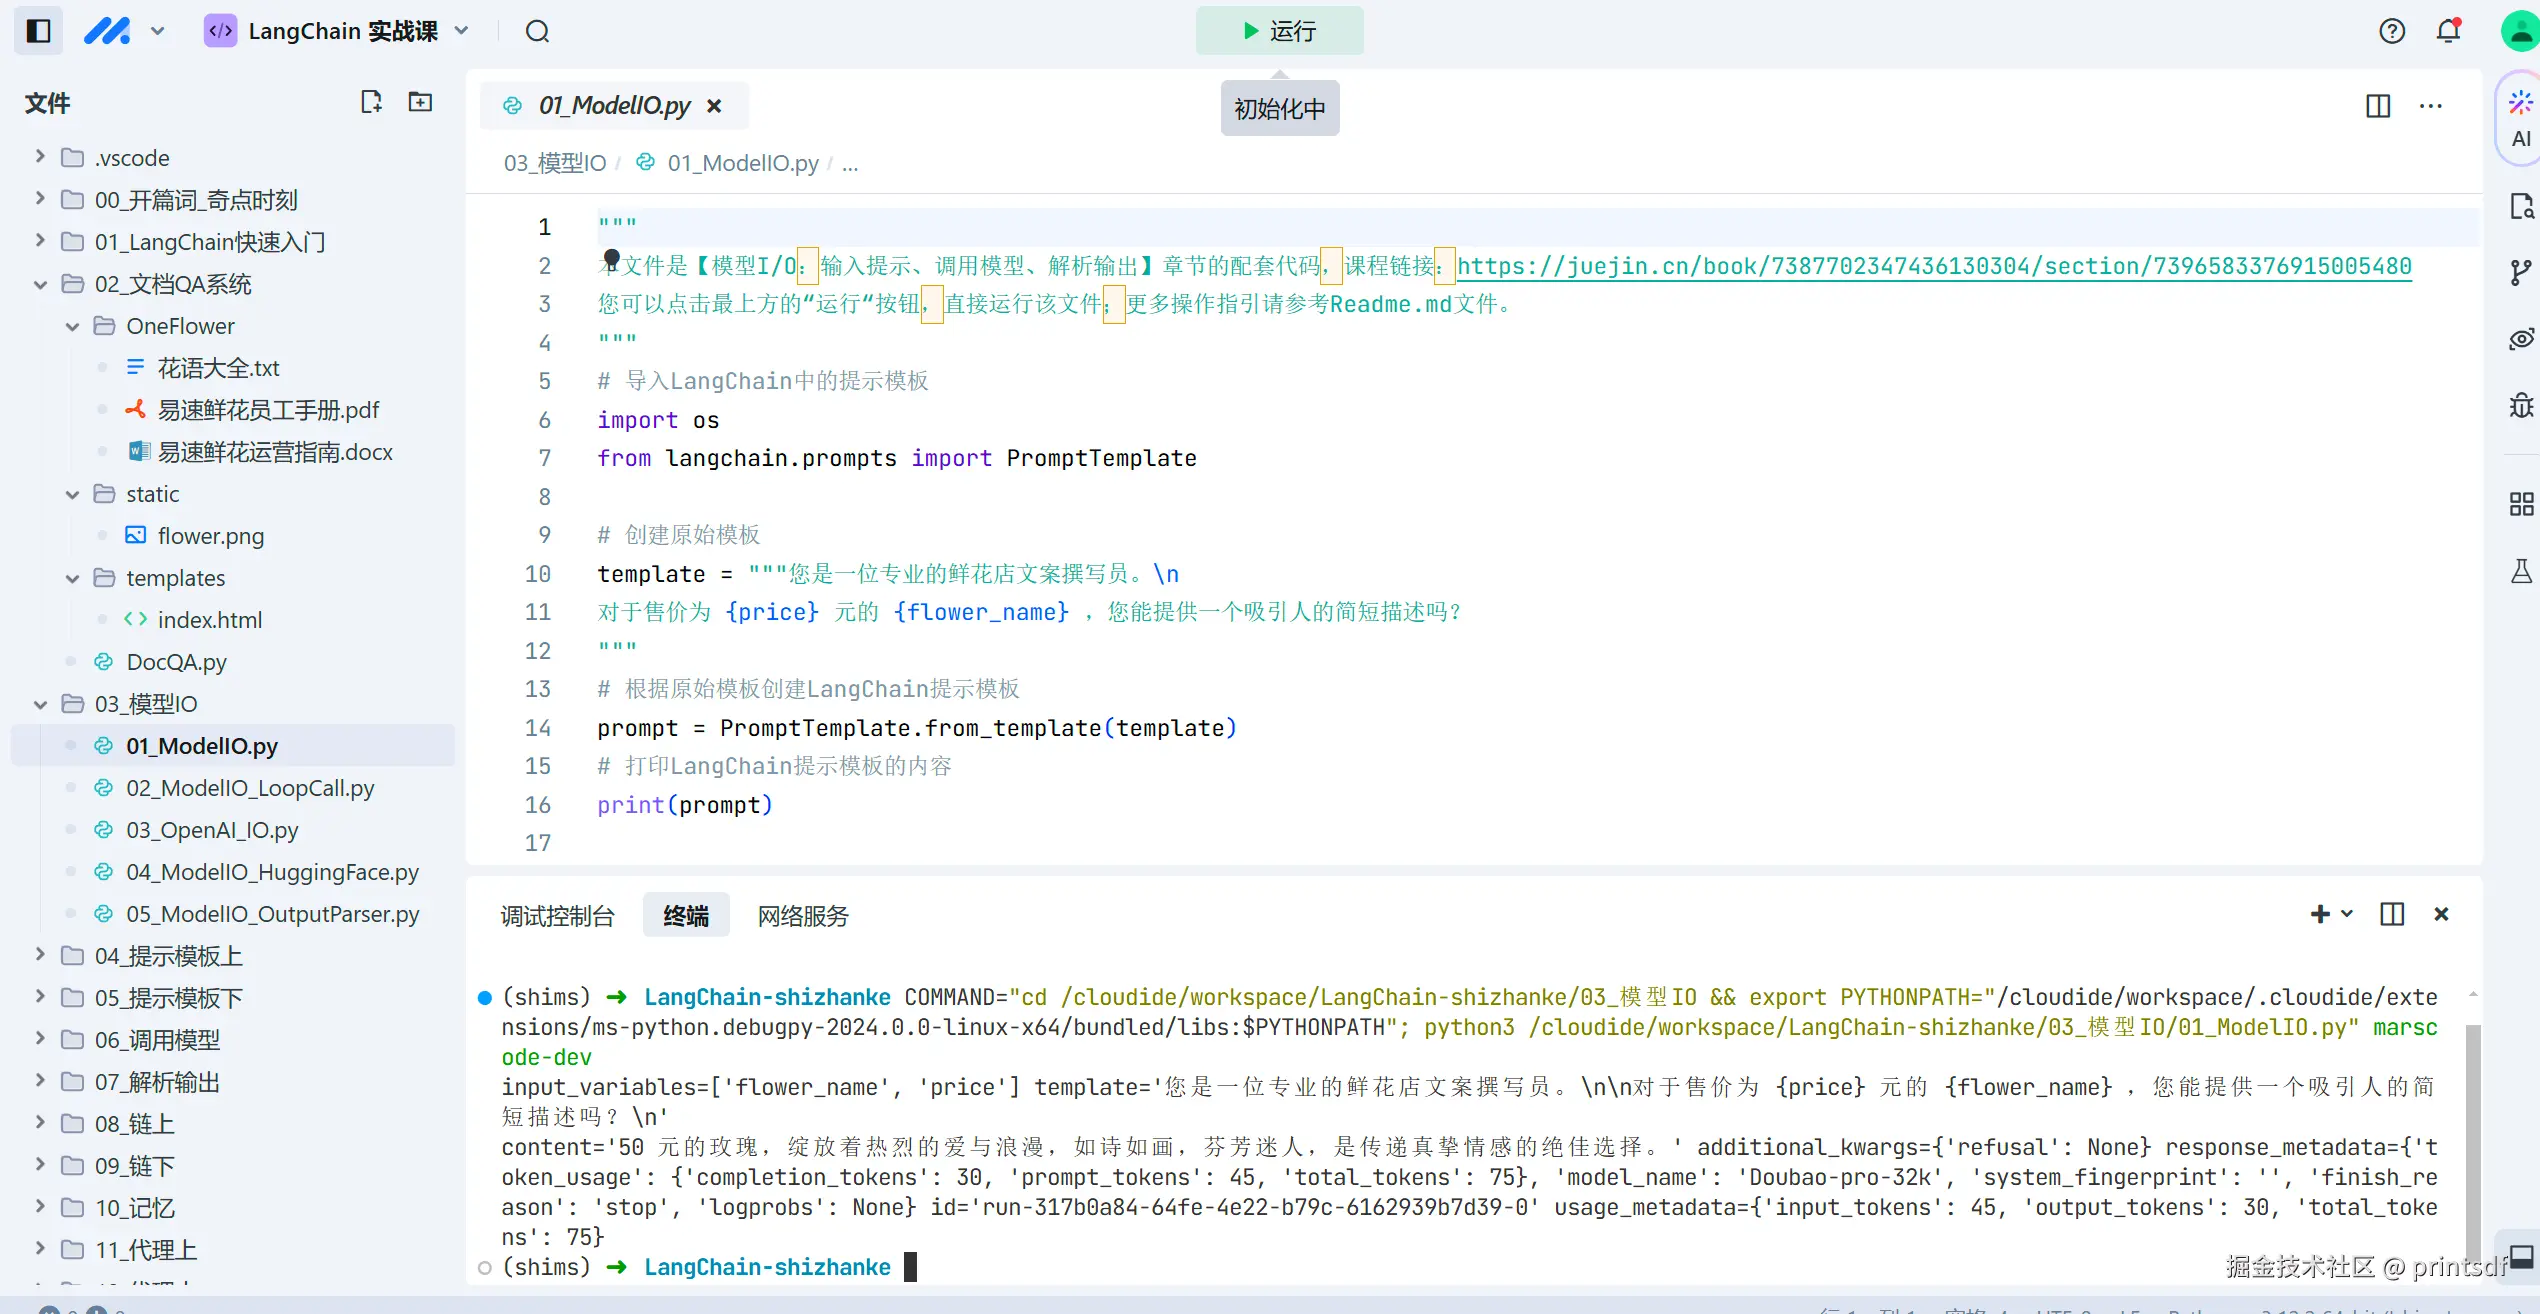The image size is (2540, 1314).
Task: Open the juejin.cn course link in code
Action: click(1933, 266)
